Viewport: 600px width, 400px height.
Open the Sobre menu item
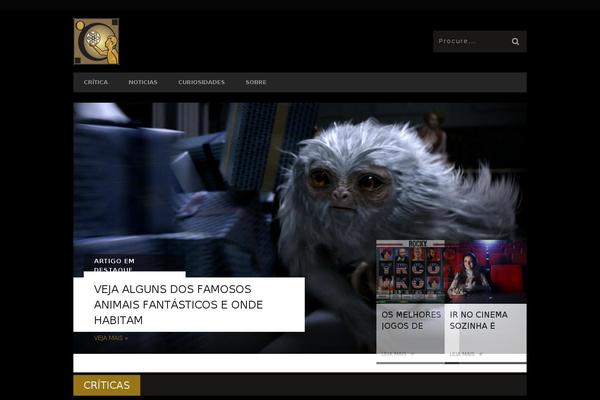256,82
